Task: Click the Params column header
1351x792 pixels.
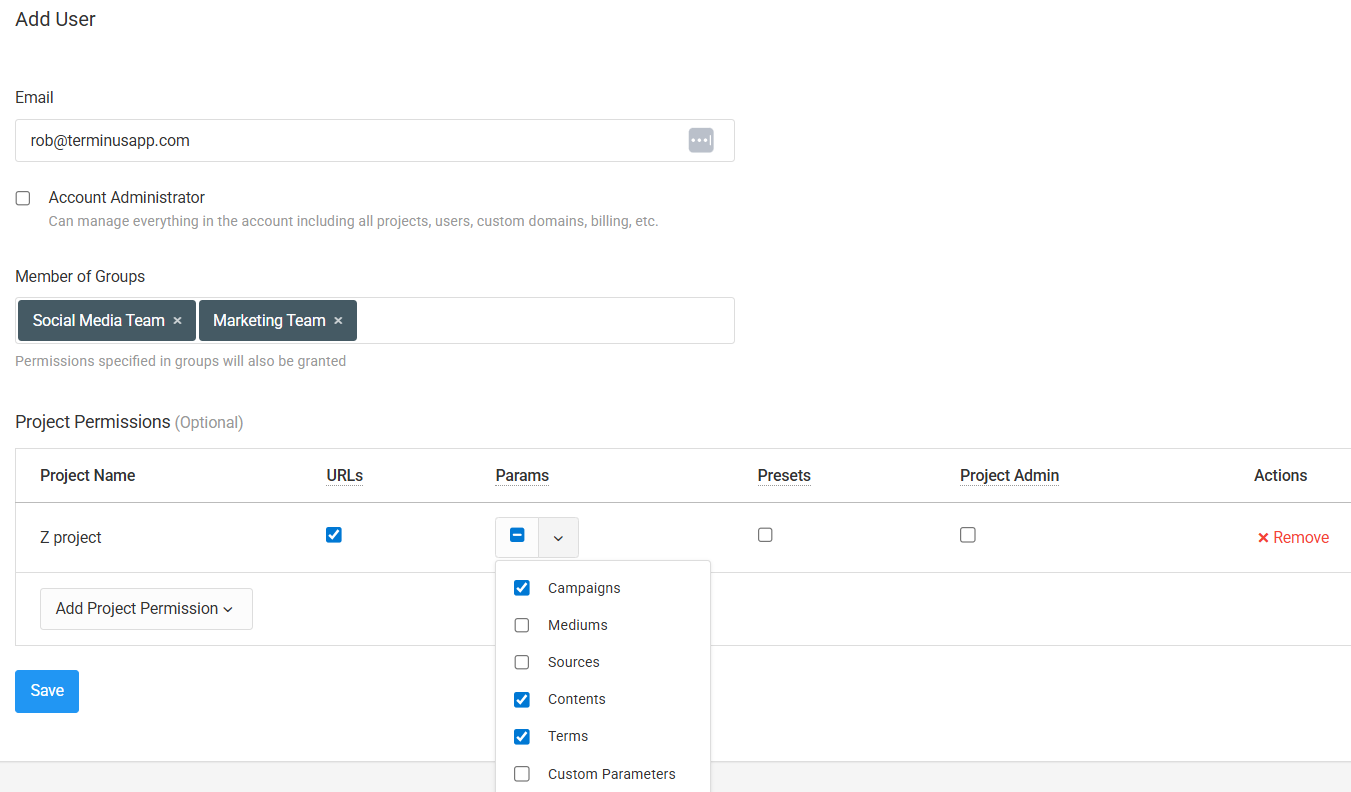Action: point(522,476)
